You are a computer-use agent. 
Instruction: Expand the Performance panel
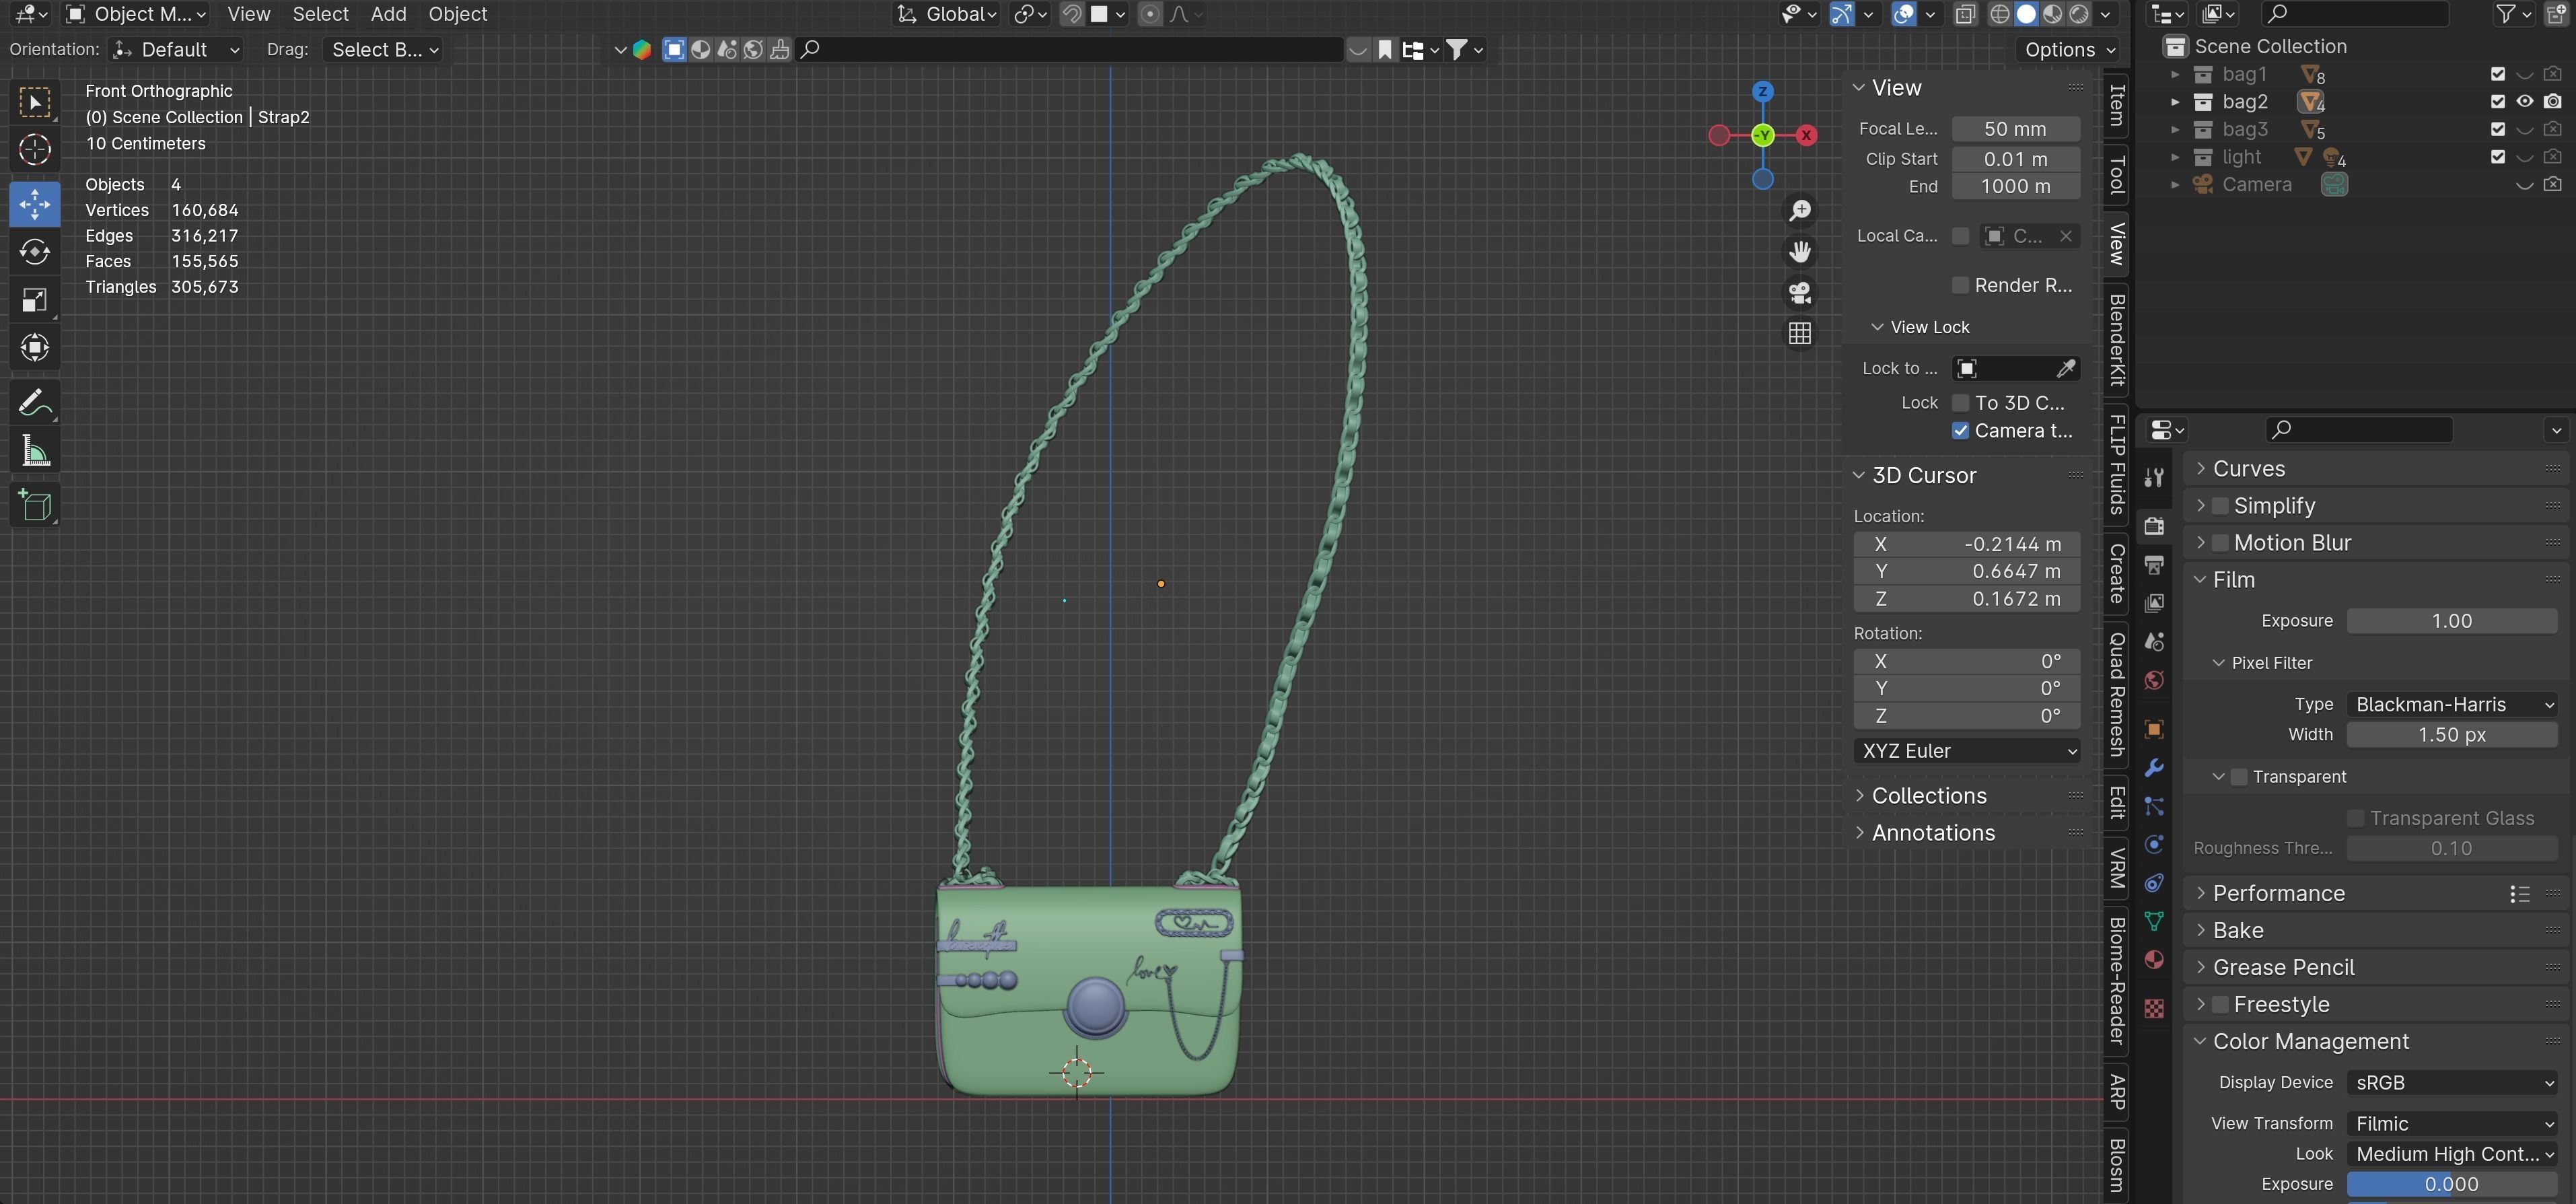coord(2278,893)
